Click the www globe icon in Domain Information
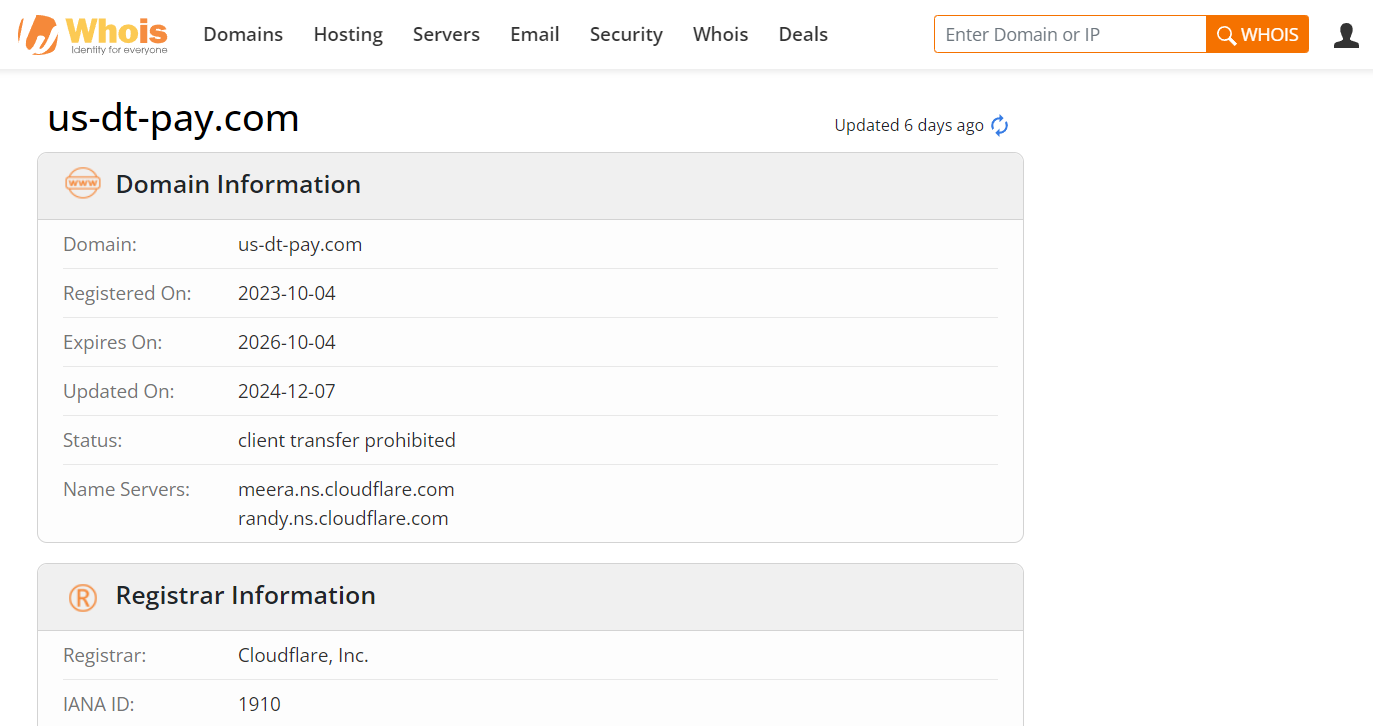Viewport: 1373px width, 726px height. point(83,184)
